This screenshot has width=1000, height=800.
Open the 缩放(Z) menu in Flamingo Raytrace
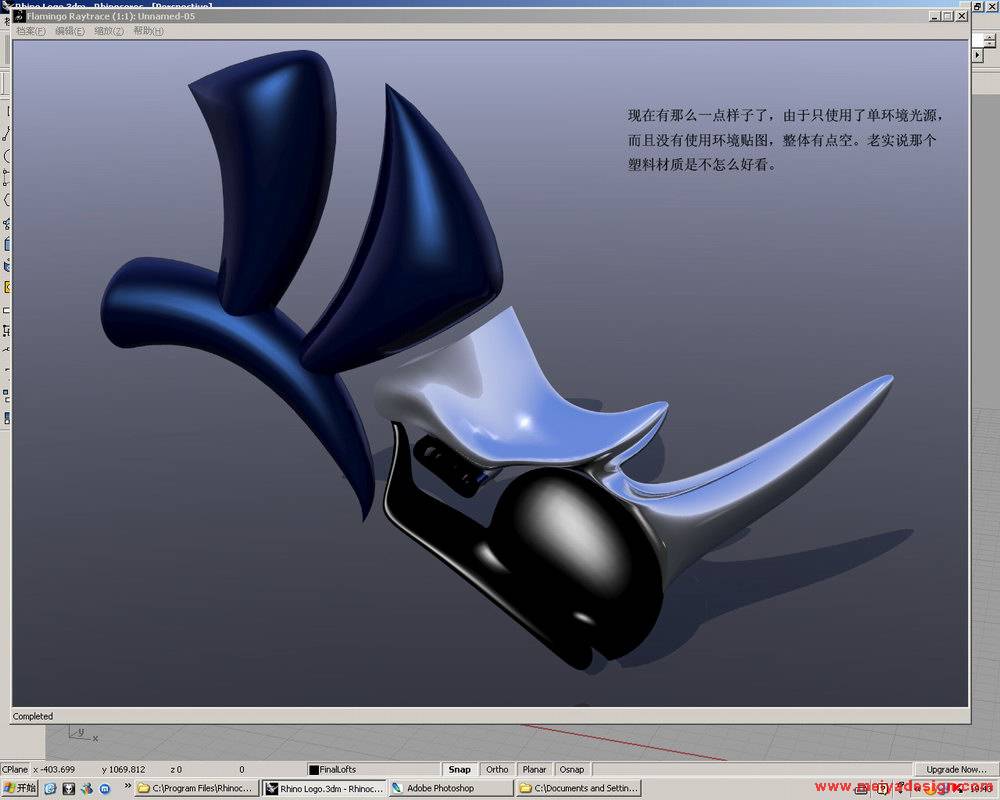point(109,31)
